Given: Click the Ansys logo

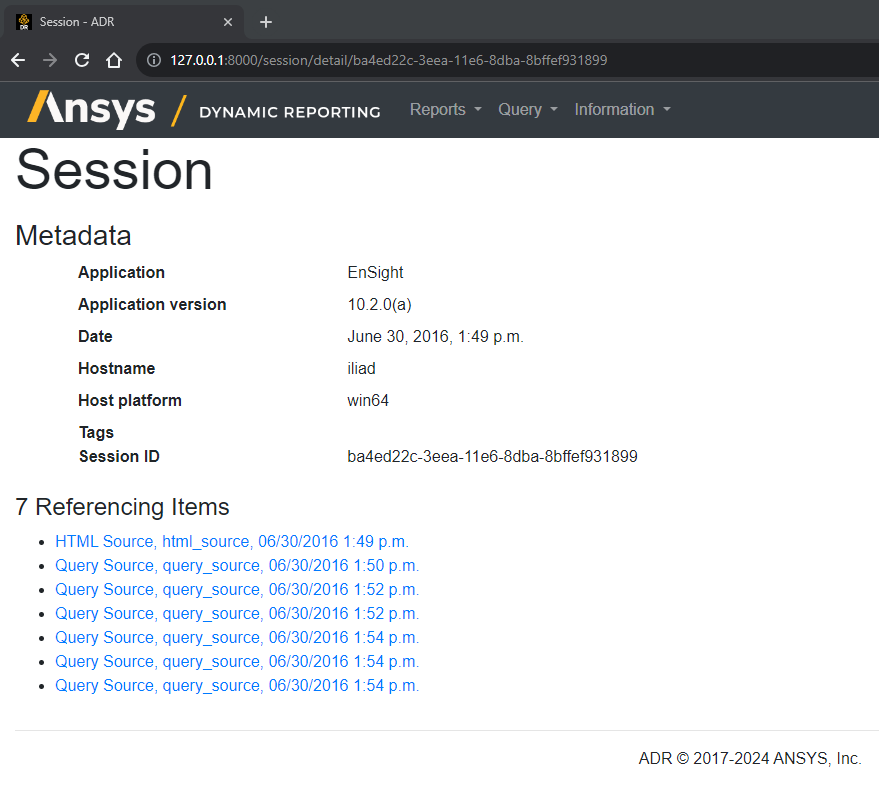Looking at the screenshot, I should tap(91, 109).
